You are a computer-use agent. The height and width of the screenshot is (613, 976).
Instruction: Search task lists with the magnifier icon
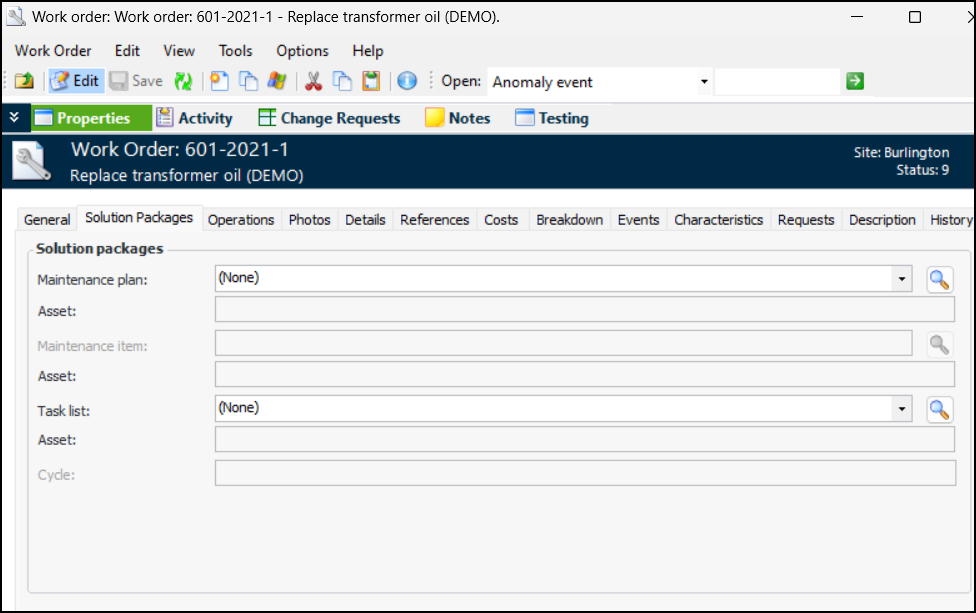pyautogui.click(x=938, y=409)
